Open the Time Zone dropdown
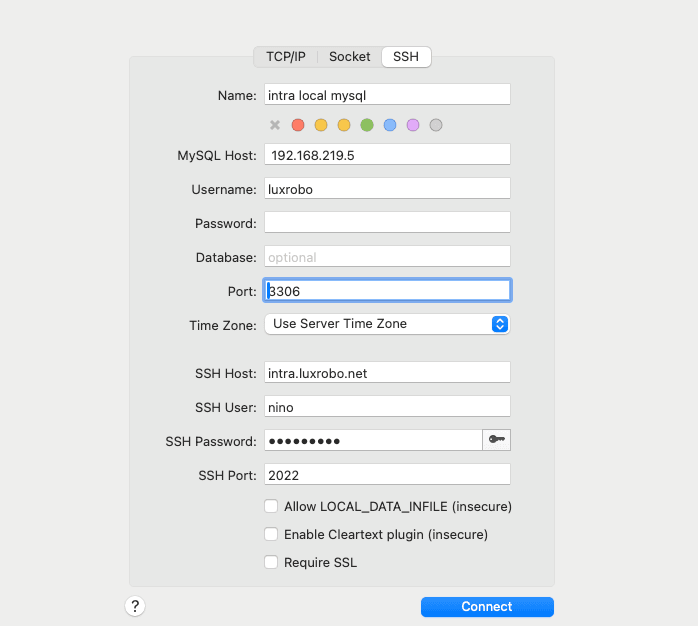The height and width of the screenshot is (626, 698). click(387, 324)
